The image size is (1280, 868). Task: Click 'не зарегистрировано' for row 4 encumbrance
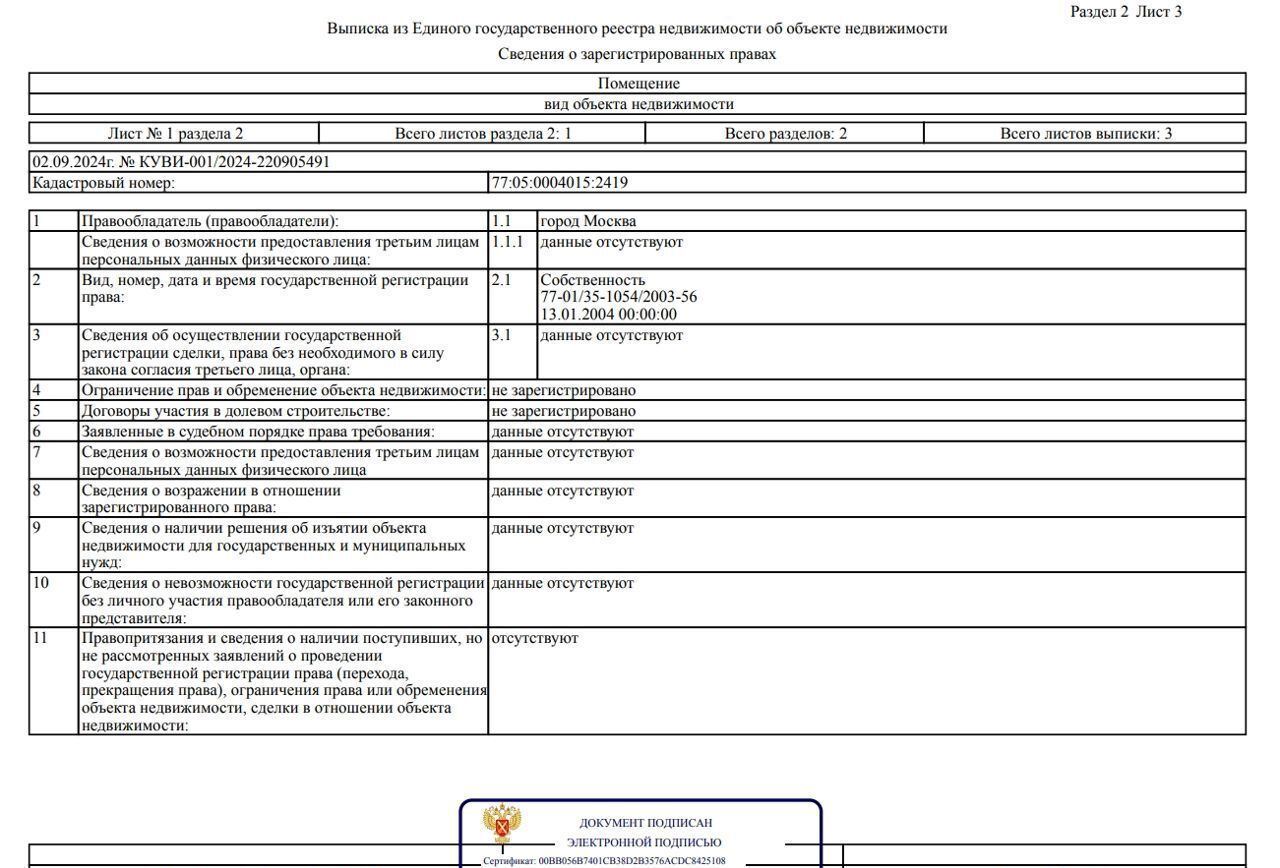click(x=564, y=390)
